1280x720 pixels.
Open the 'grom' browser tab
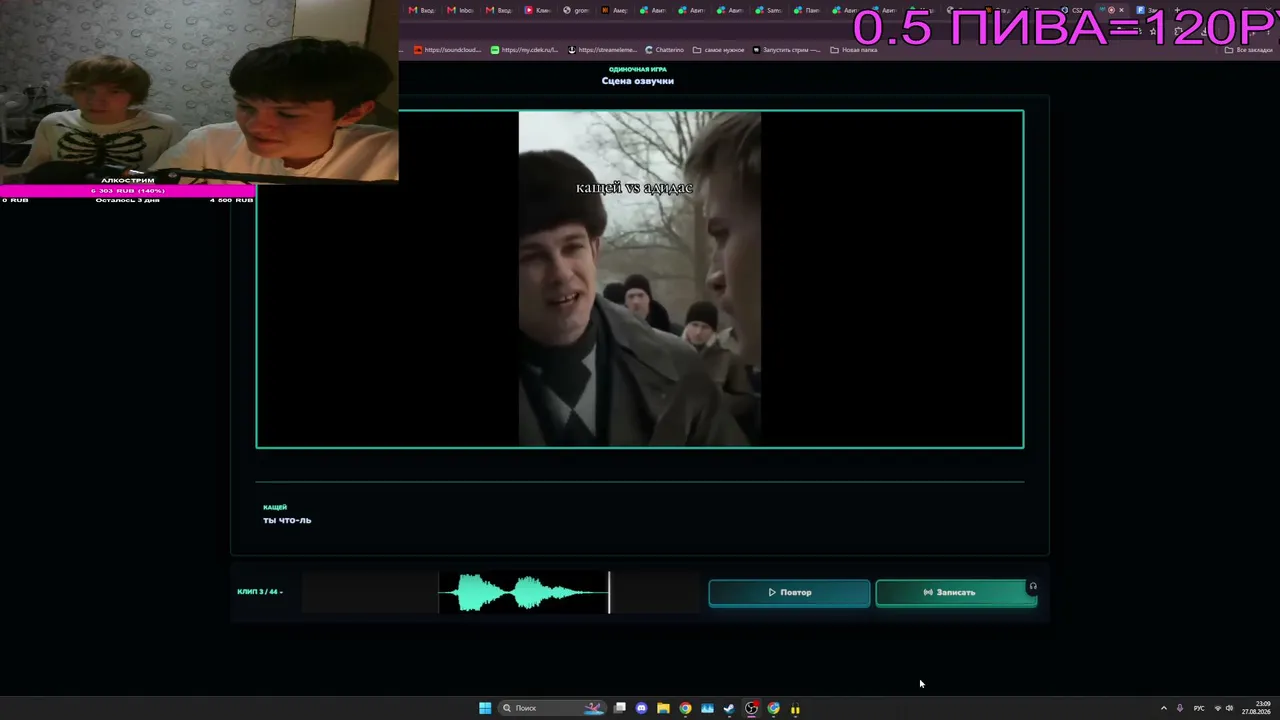coord(576,10)
